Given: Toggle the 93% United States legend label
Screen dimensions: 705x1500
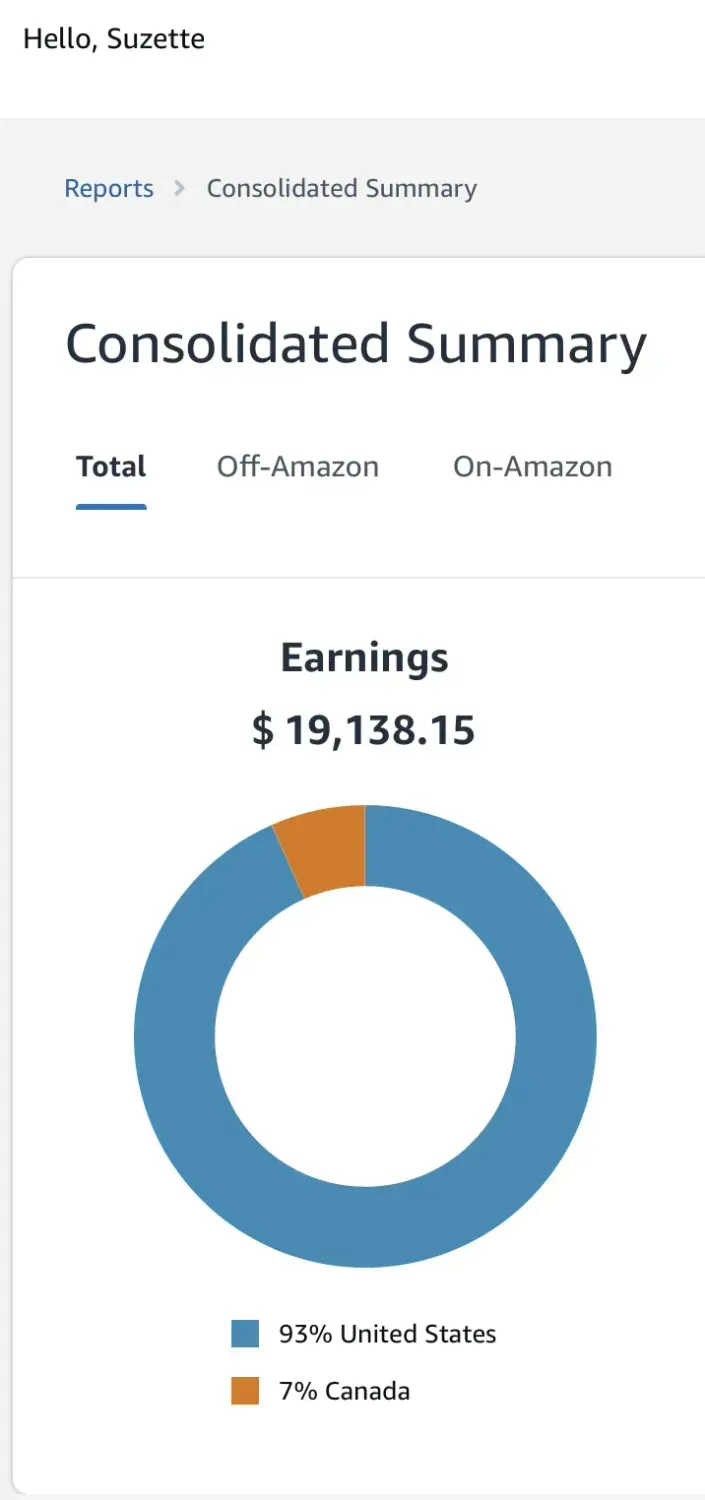Looking at the screenshot, I should pyautogui.click(x=387, y=1334).
